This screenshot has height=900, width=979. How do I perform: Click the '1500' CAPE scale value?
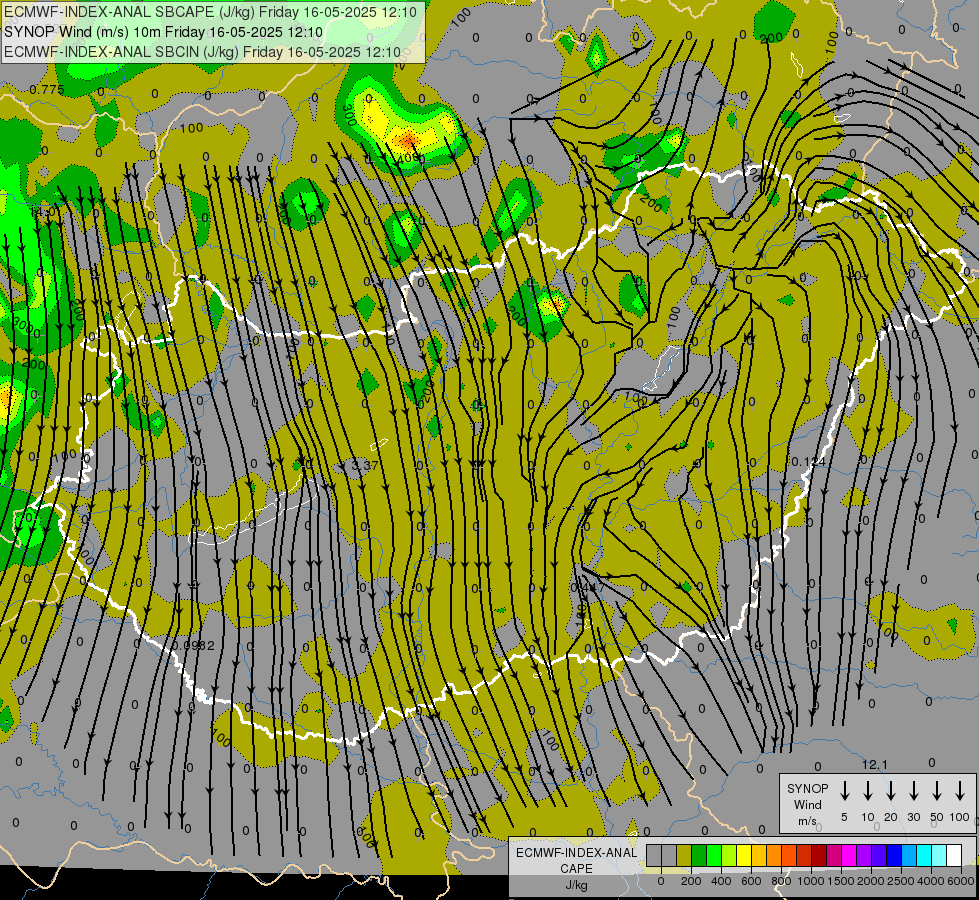point(841,881)
